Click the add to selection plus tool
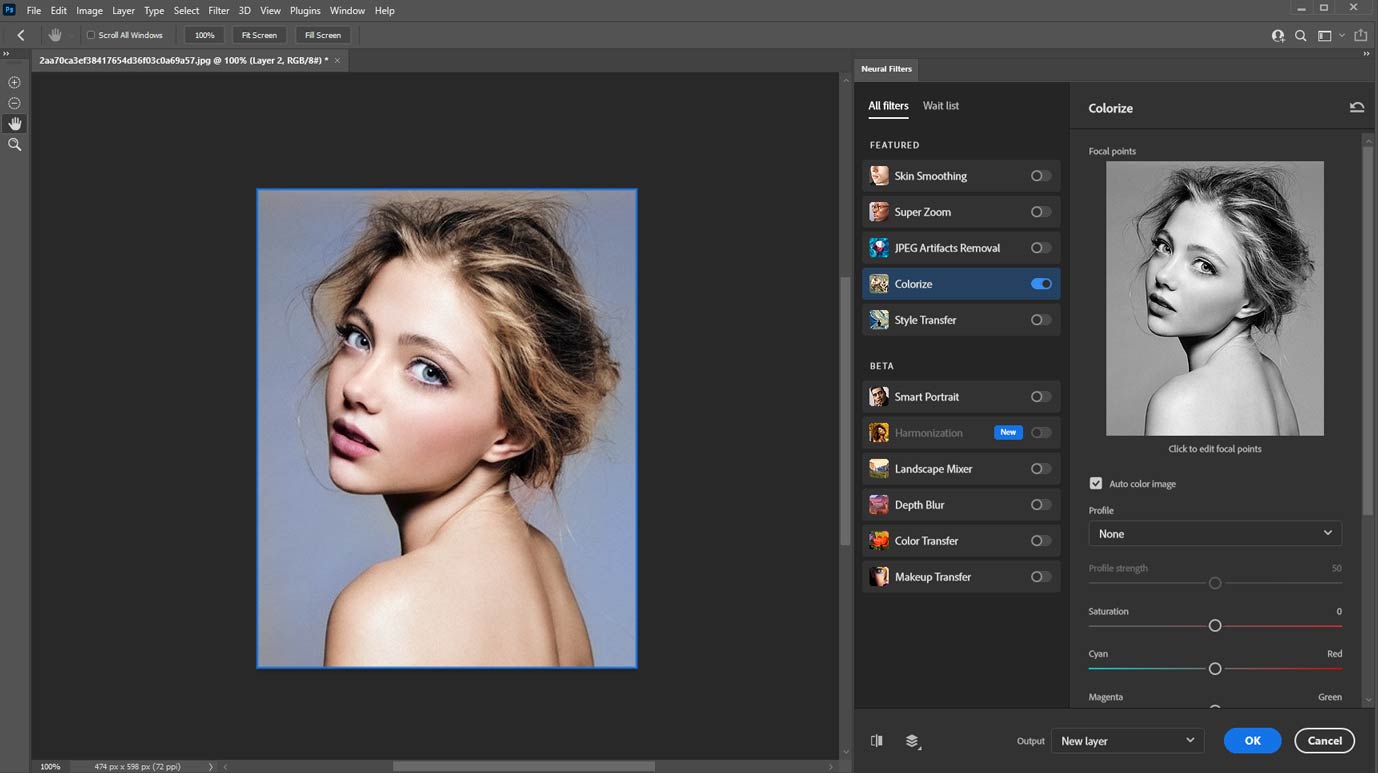The height and width of the screenshot is (773, 1378). click(x=14, y=82)
